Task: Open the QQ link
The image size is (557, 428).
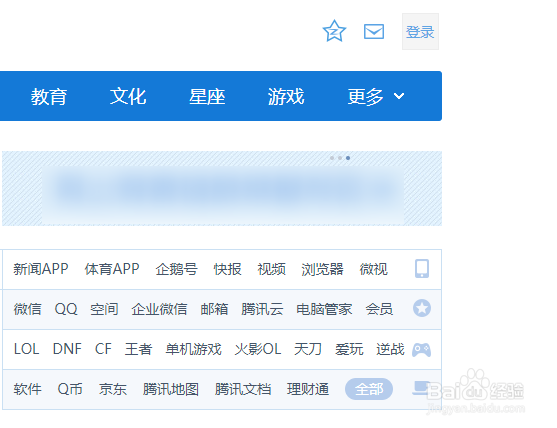Action: (x=66, y=309)
